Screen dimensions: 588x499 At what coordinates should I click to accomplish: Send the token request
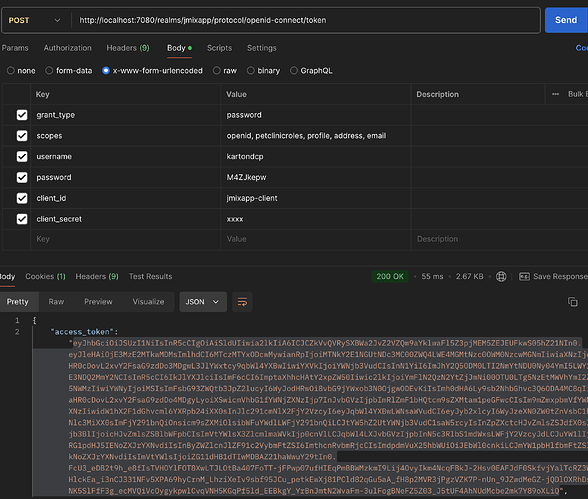[x=566, y=20]
